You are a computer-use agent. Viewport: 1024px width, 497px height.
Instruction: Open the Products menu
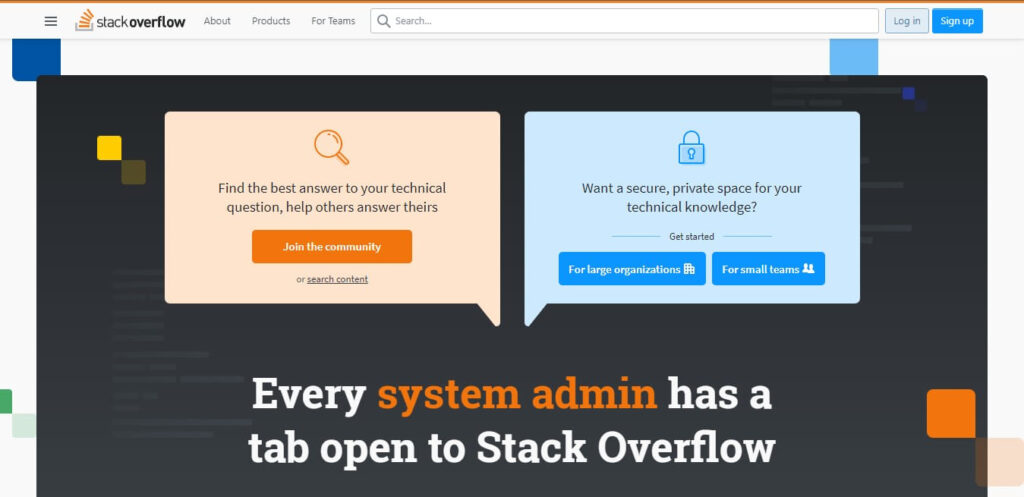click(271, 21)
